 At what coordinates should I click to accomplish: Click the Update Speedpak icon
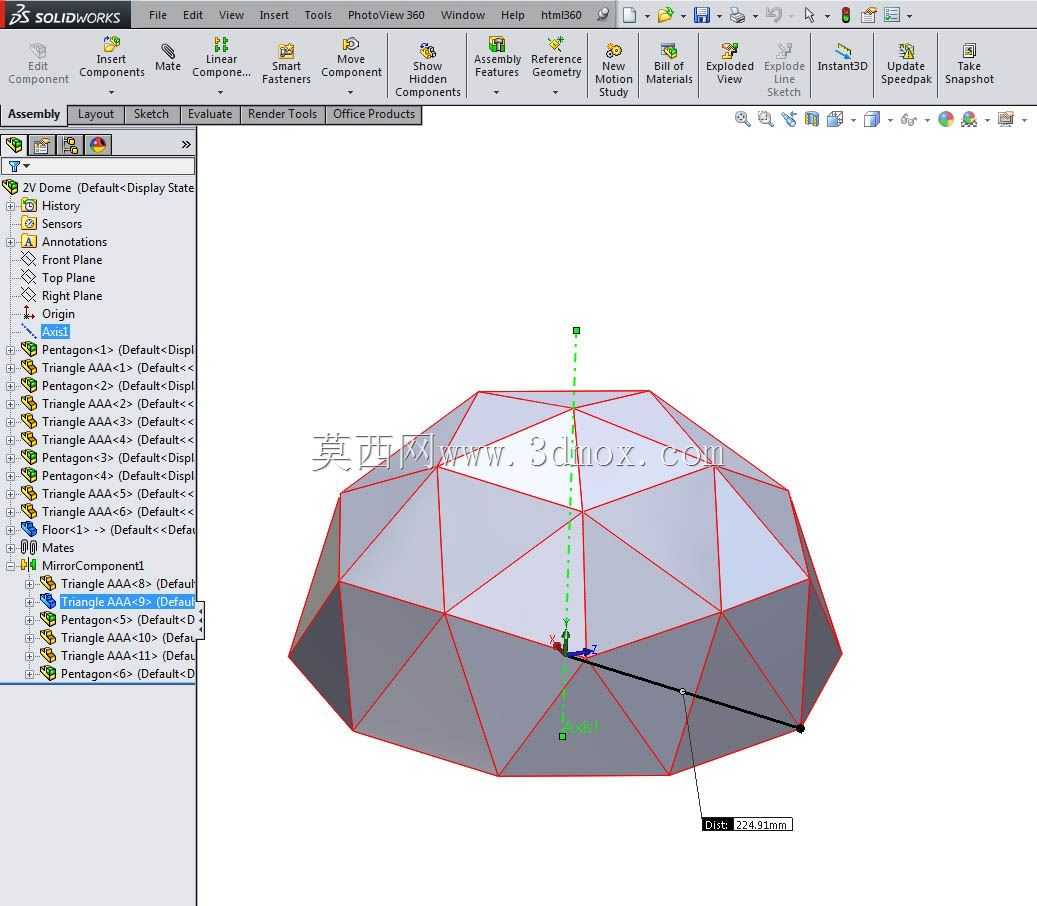tap(905, 63)
